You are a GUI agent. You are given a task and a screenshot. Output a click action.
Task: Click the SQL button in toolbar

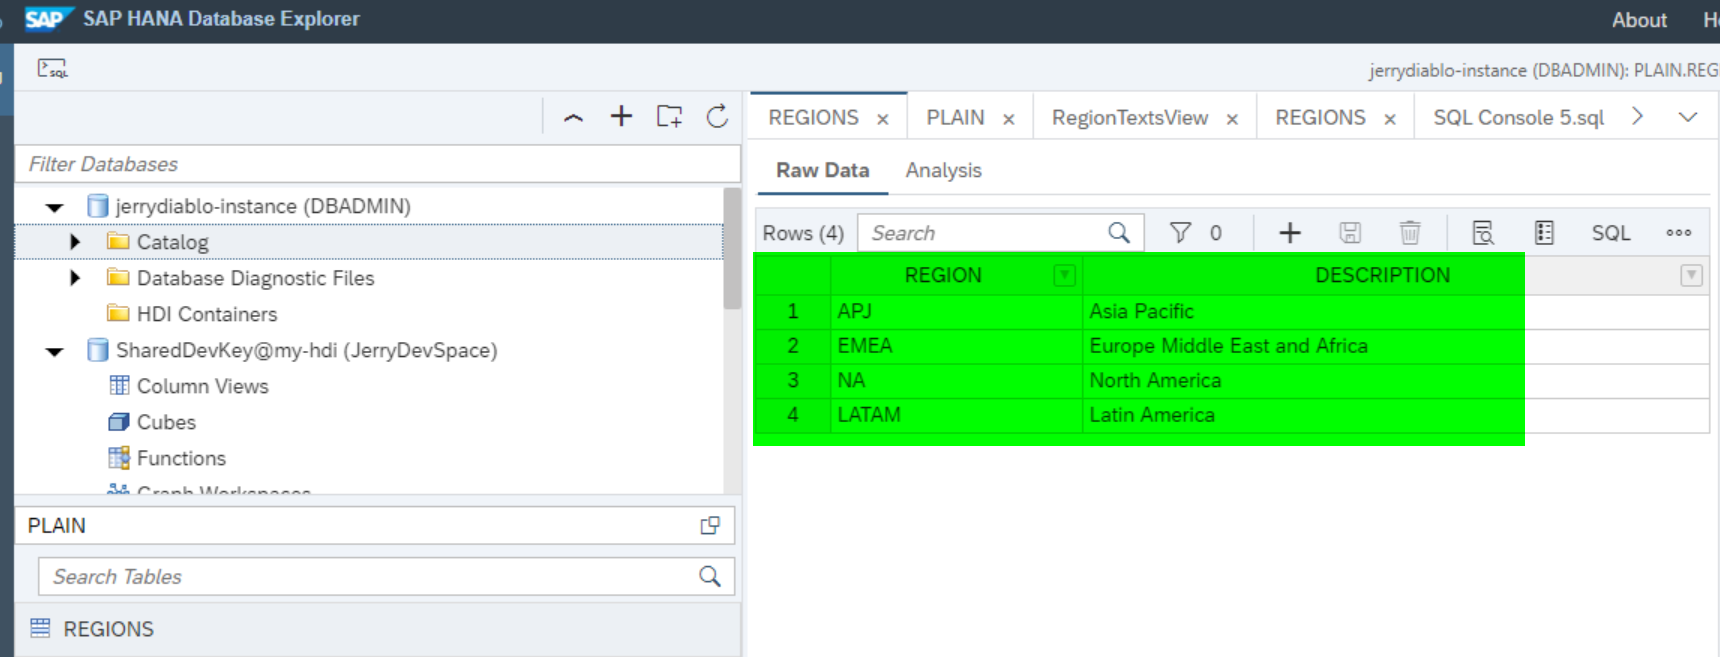[1611, 233]
